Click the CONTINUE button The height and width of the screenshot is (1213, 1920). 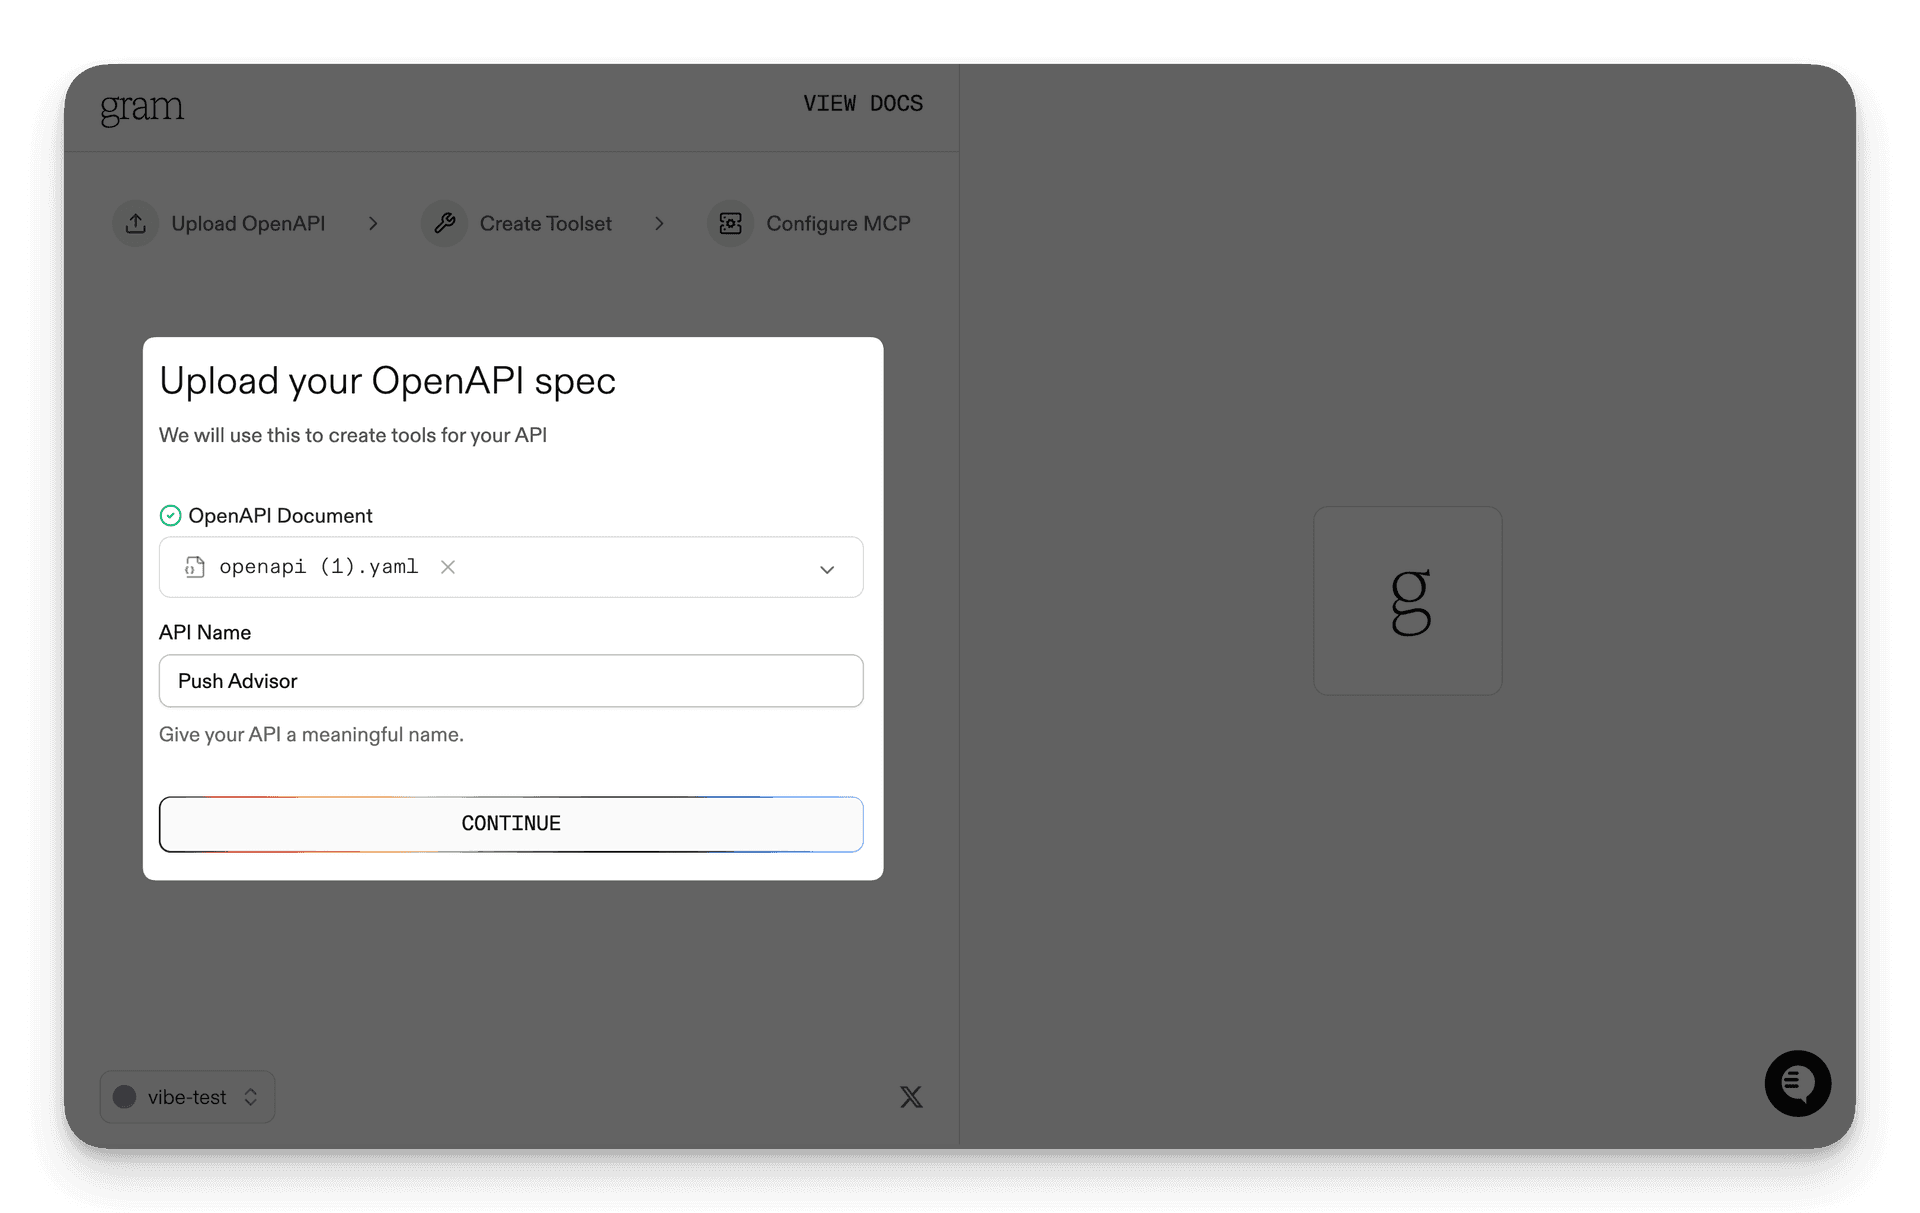tap(511, 823)
